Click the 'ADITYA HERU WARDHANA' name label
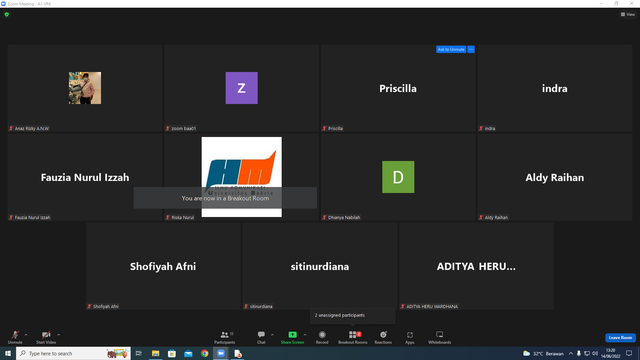Viewport: 640px width, 360px height. click(432, 306)
